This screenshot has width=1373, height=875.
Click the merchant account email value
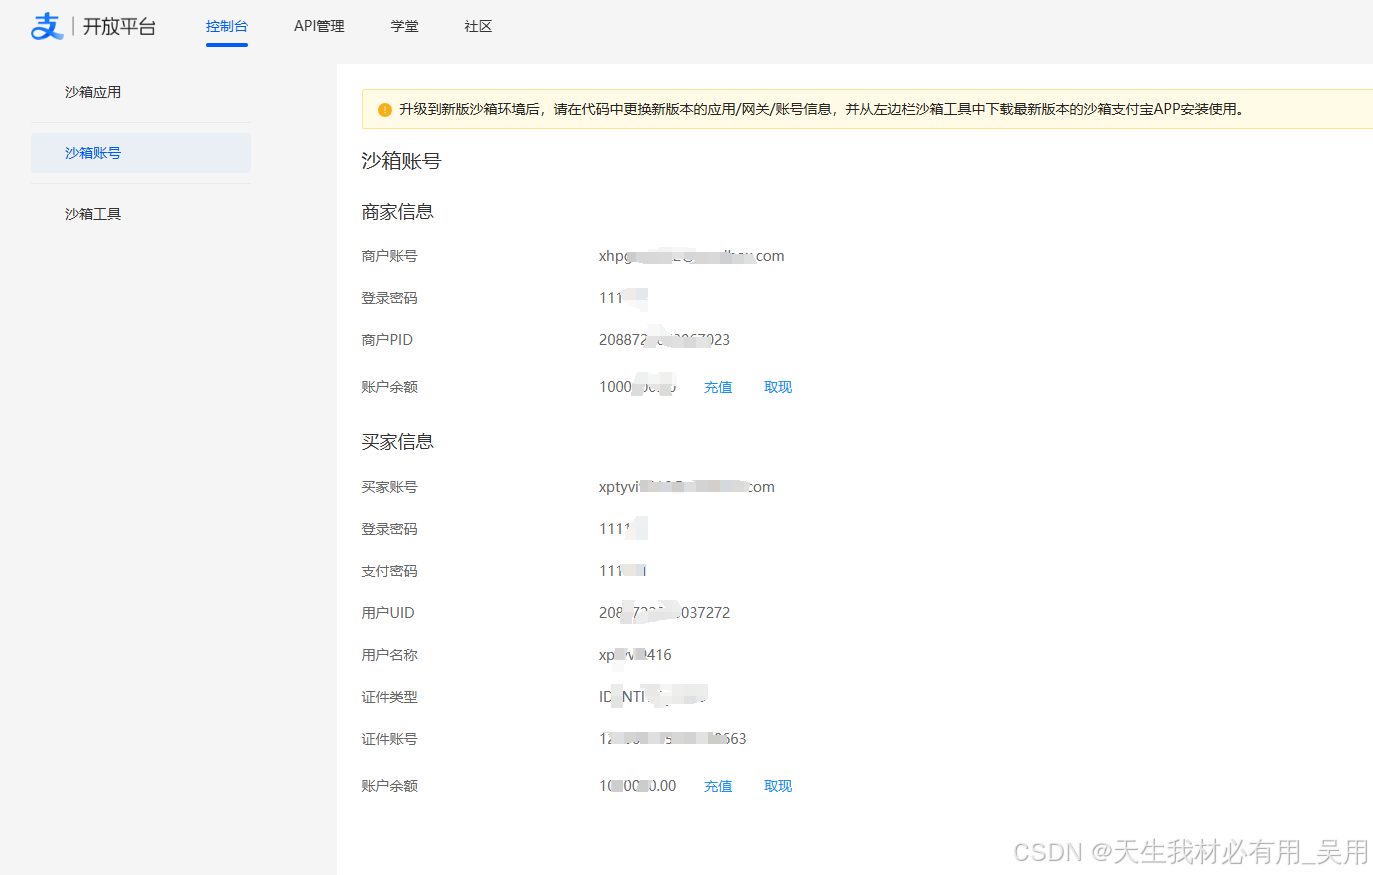click(x=692, y=256)
